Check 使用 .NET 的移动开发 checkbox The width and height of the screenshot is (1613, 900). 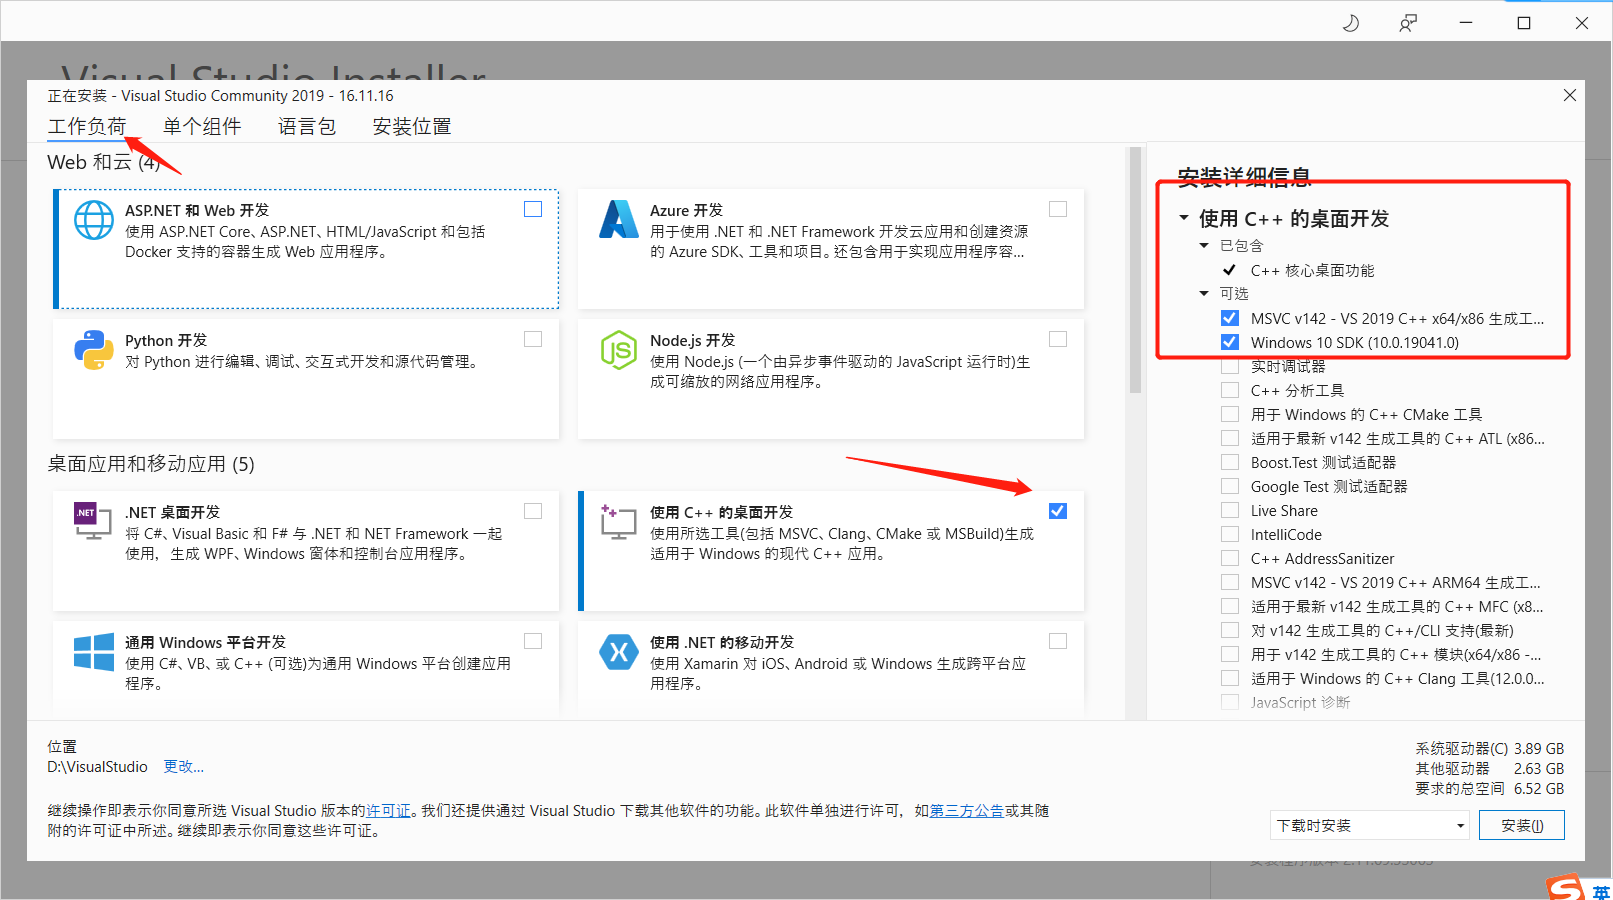pos(1058,641)
